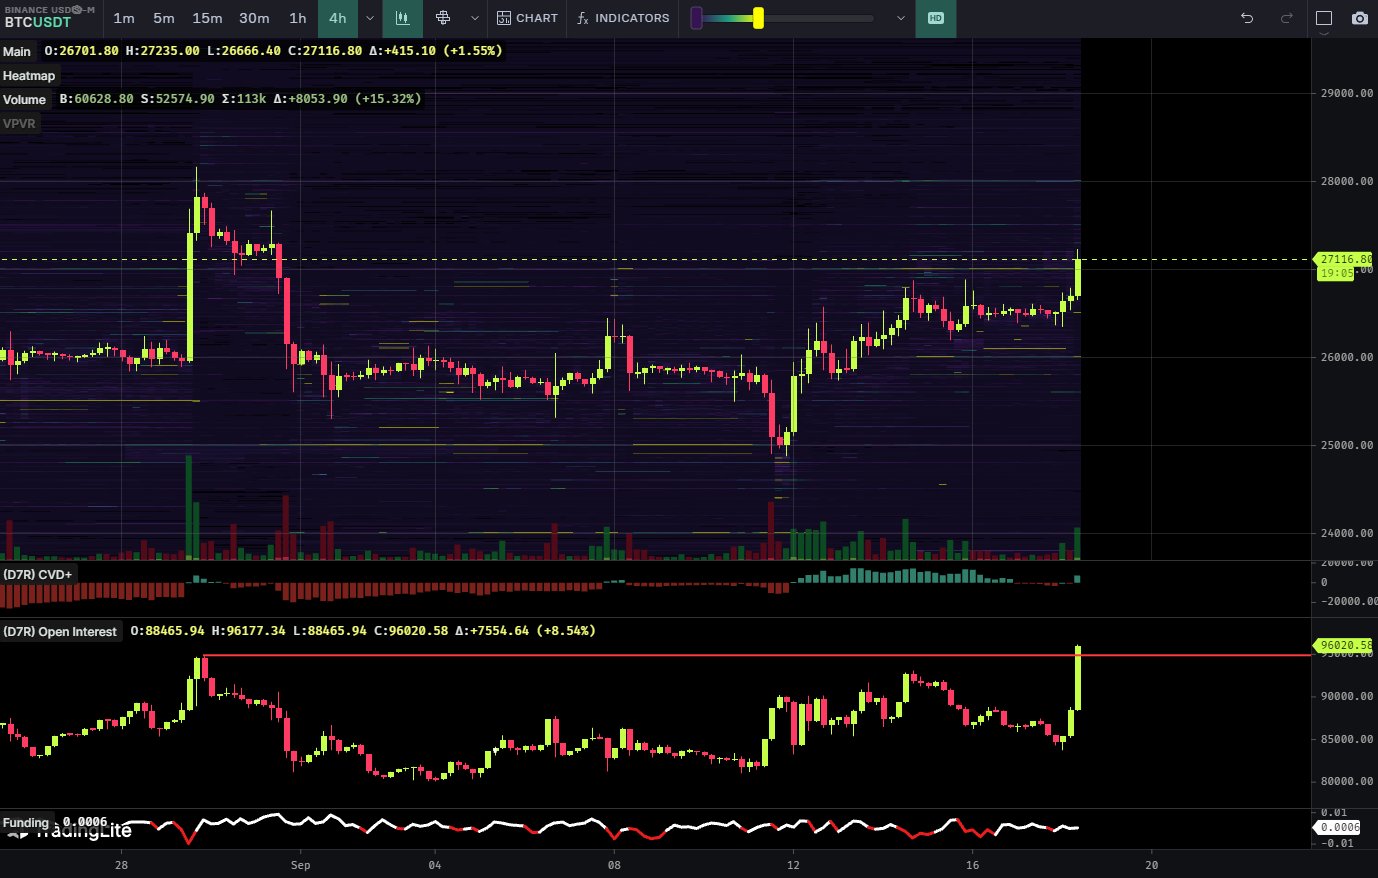
Task: Select the 15m timeframe tab
Action: 207,18
